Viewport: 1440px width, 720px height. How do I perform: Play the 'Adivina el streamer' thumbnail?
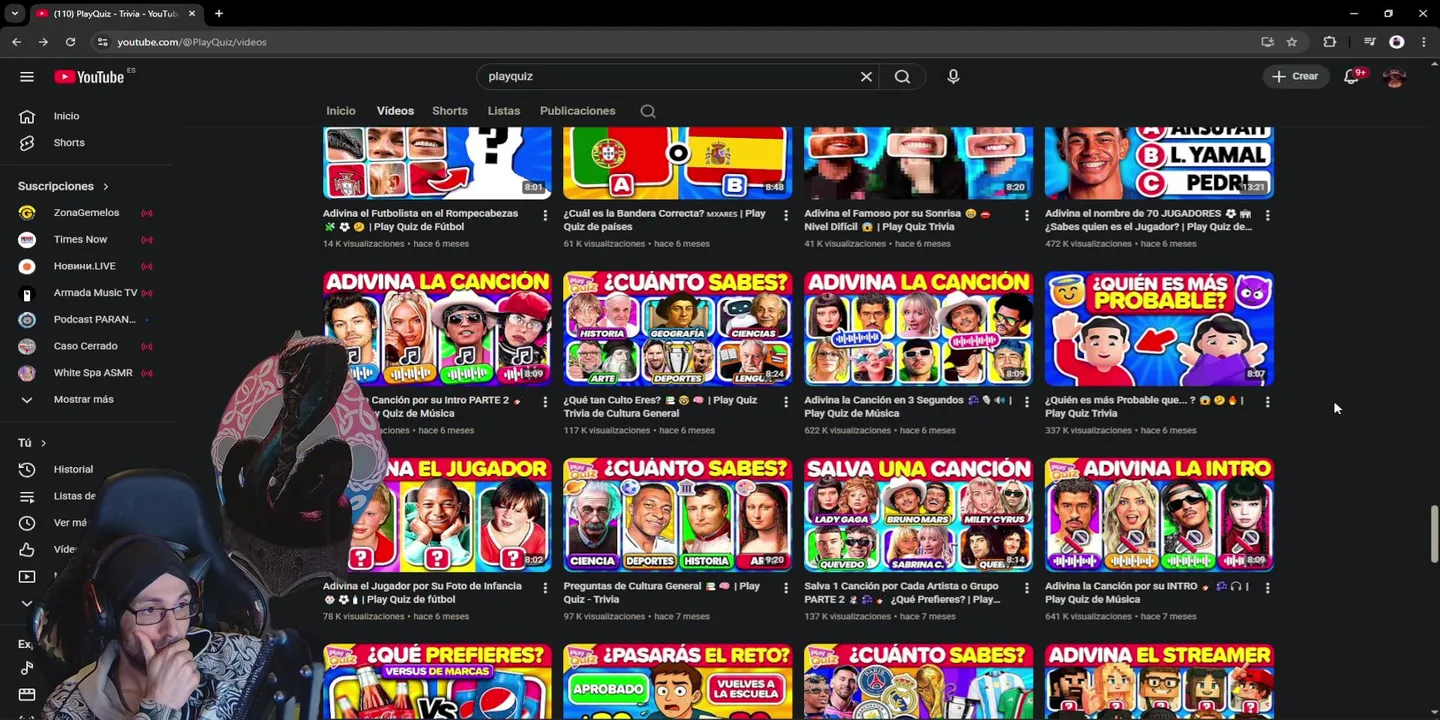(x=1159, y=682)
